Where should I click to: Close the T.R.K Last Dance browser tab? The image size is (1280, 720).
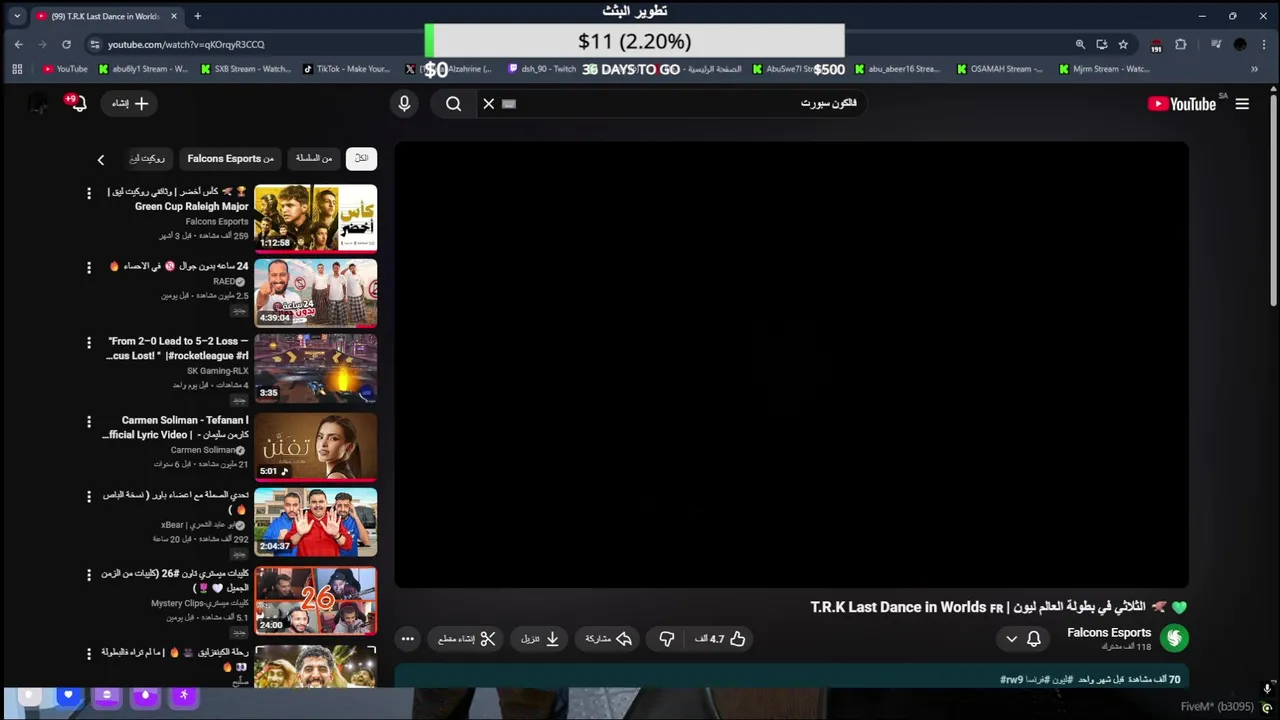click(174, 16)
